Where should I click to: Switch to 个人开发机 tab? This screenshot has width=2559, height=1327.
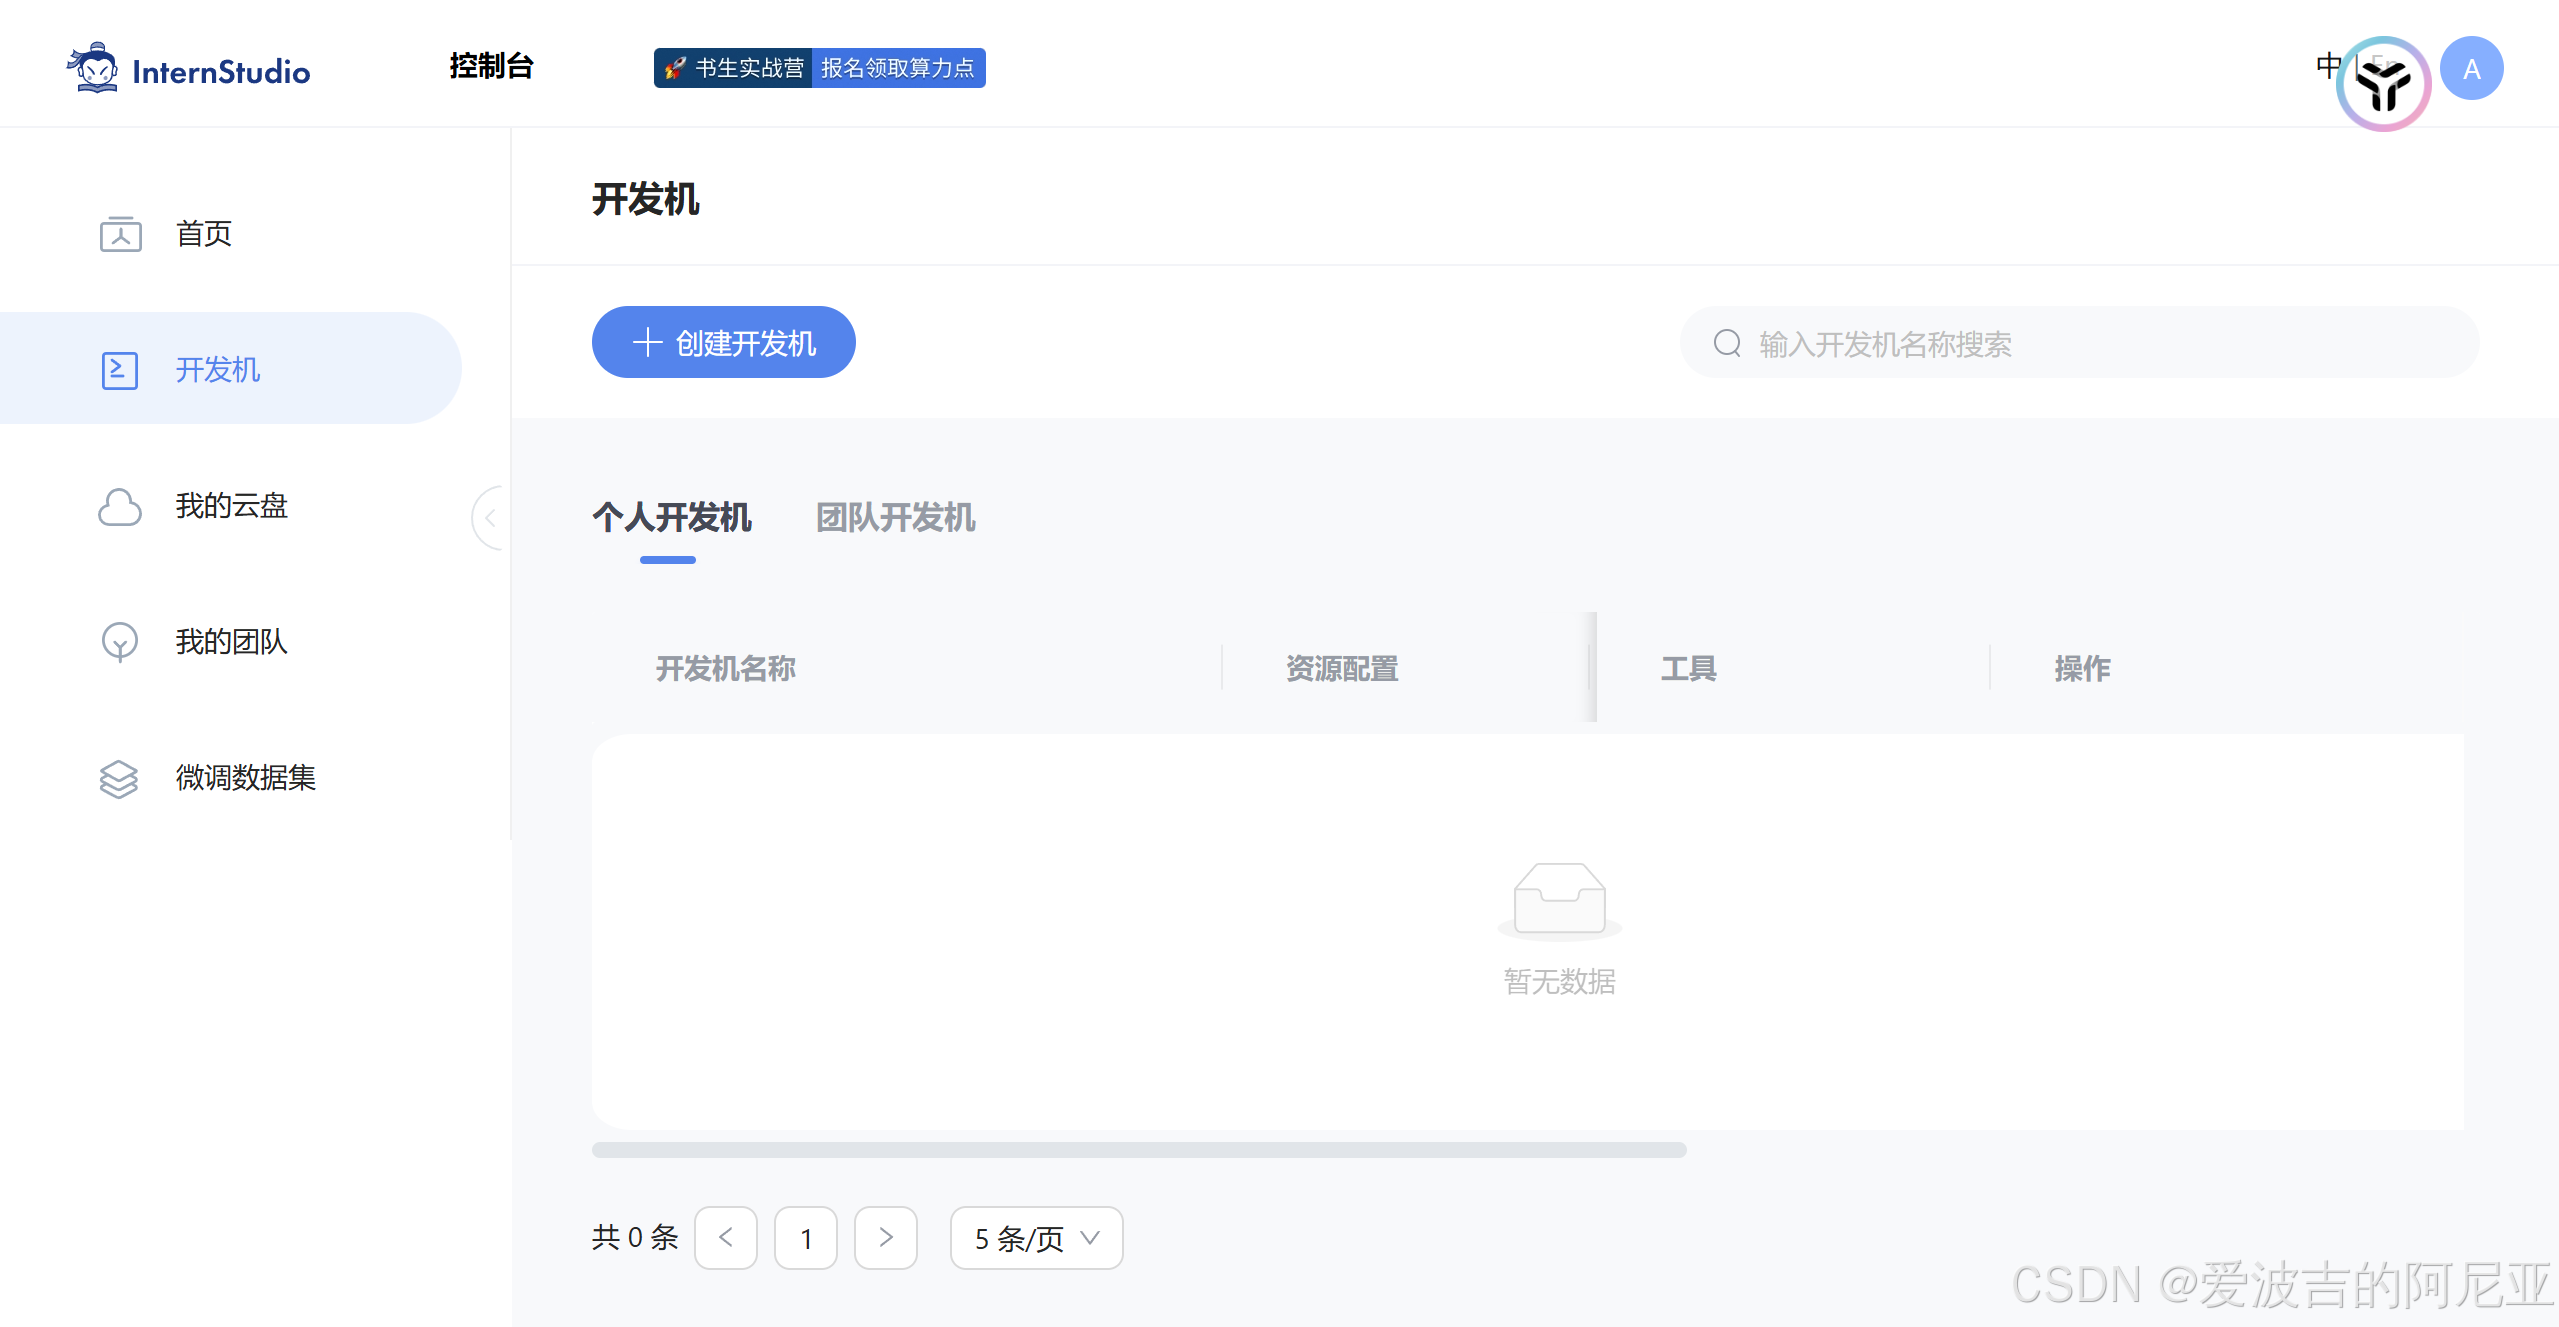(x=671, y=518)
